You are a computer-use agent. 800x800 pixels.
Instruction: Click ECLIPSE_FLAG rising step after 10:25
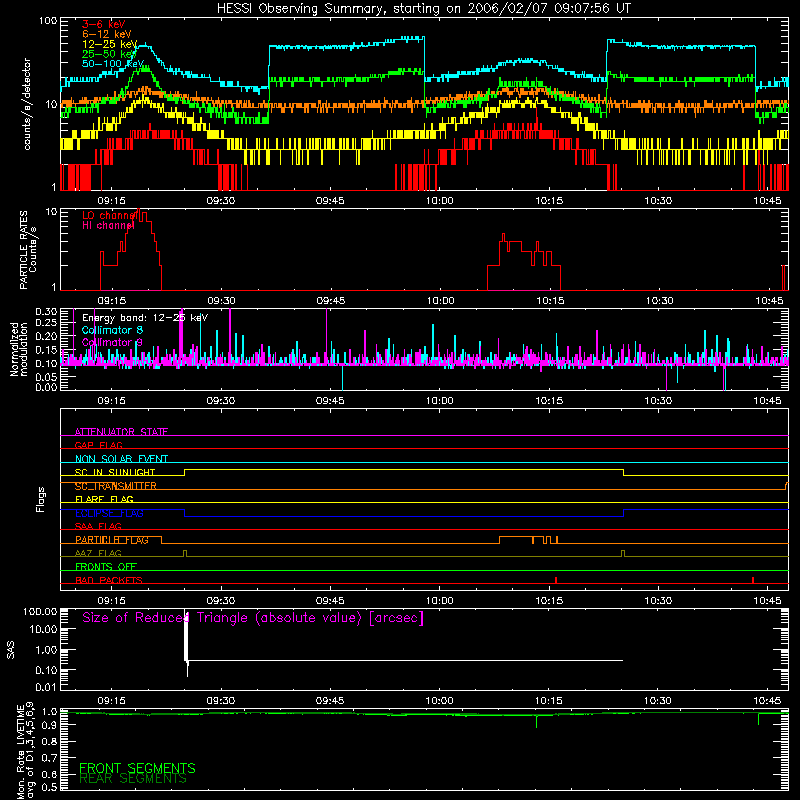pyautogui.click(x=623, y=513)
